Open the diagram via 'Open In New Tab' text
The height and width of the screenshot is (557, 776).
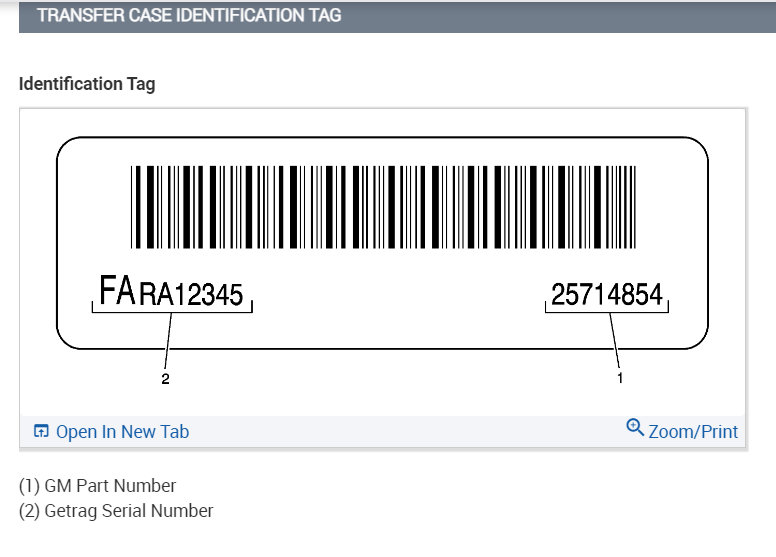pyautogui.click(x=122, y=432)
